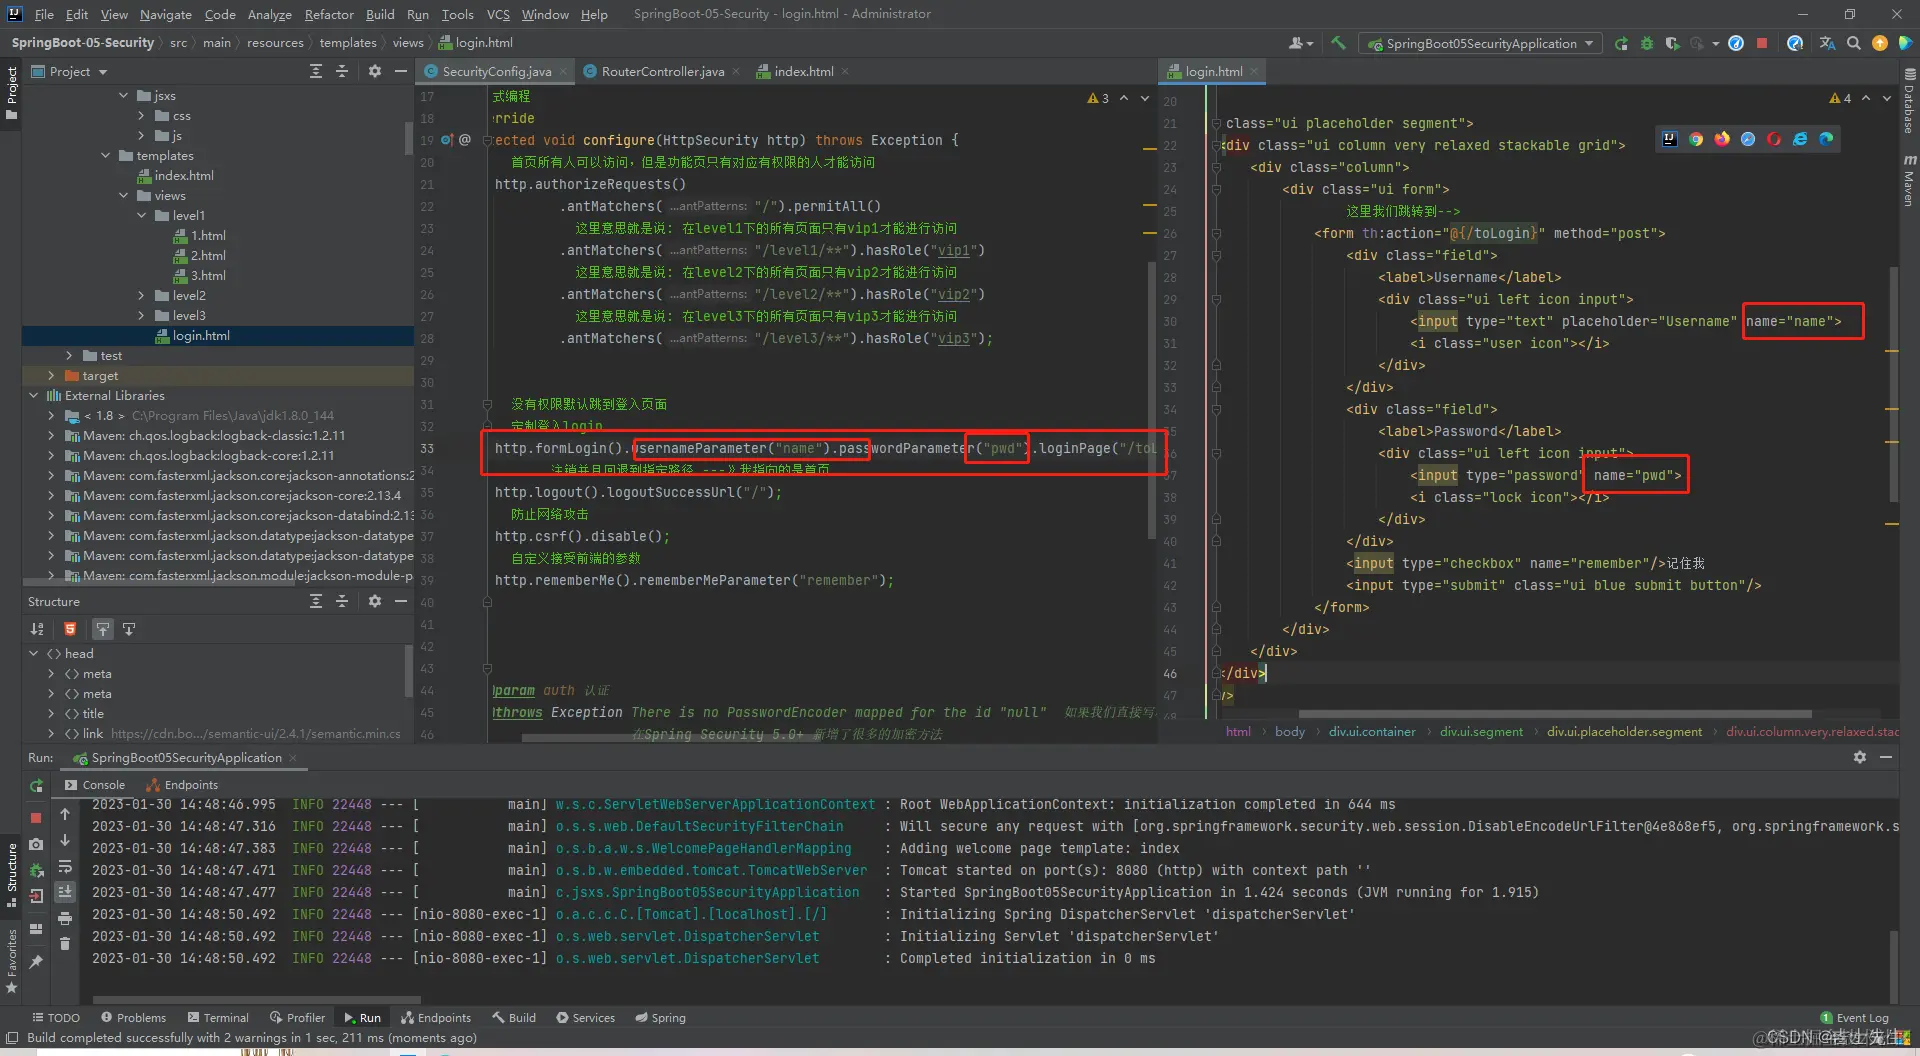Toggle the Database tool window stripe

click(x=1909, y=102)
